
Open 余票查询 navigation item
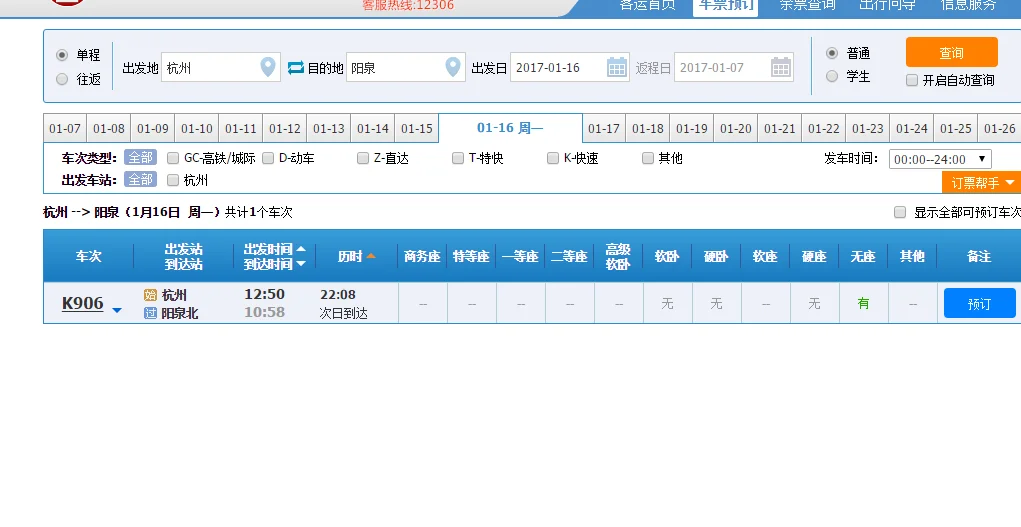(807, 5)
